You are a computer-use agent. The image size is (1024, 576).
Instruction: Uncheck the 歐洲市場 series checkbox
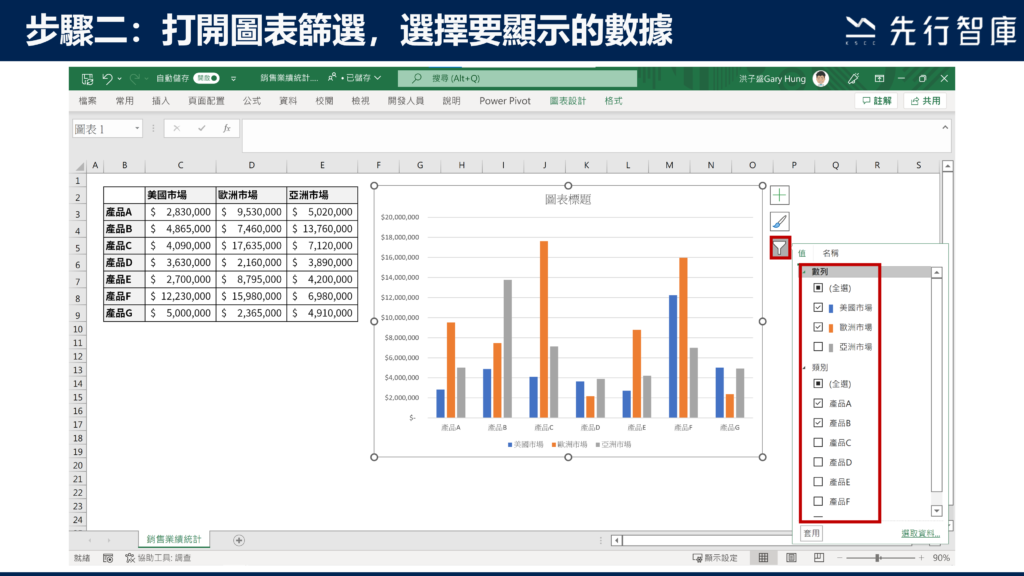click(x=818, y=327)
